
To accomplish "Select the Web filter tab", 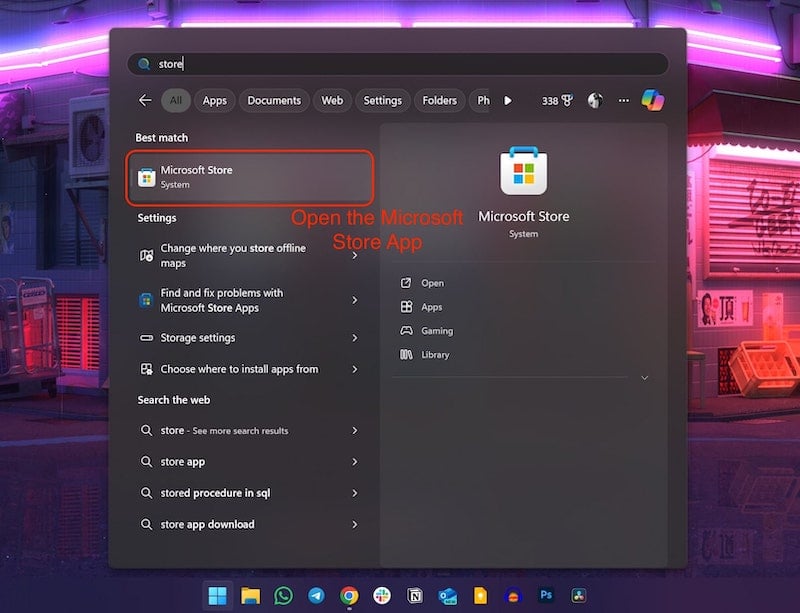I will 332,101.
